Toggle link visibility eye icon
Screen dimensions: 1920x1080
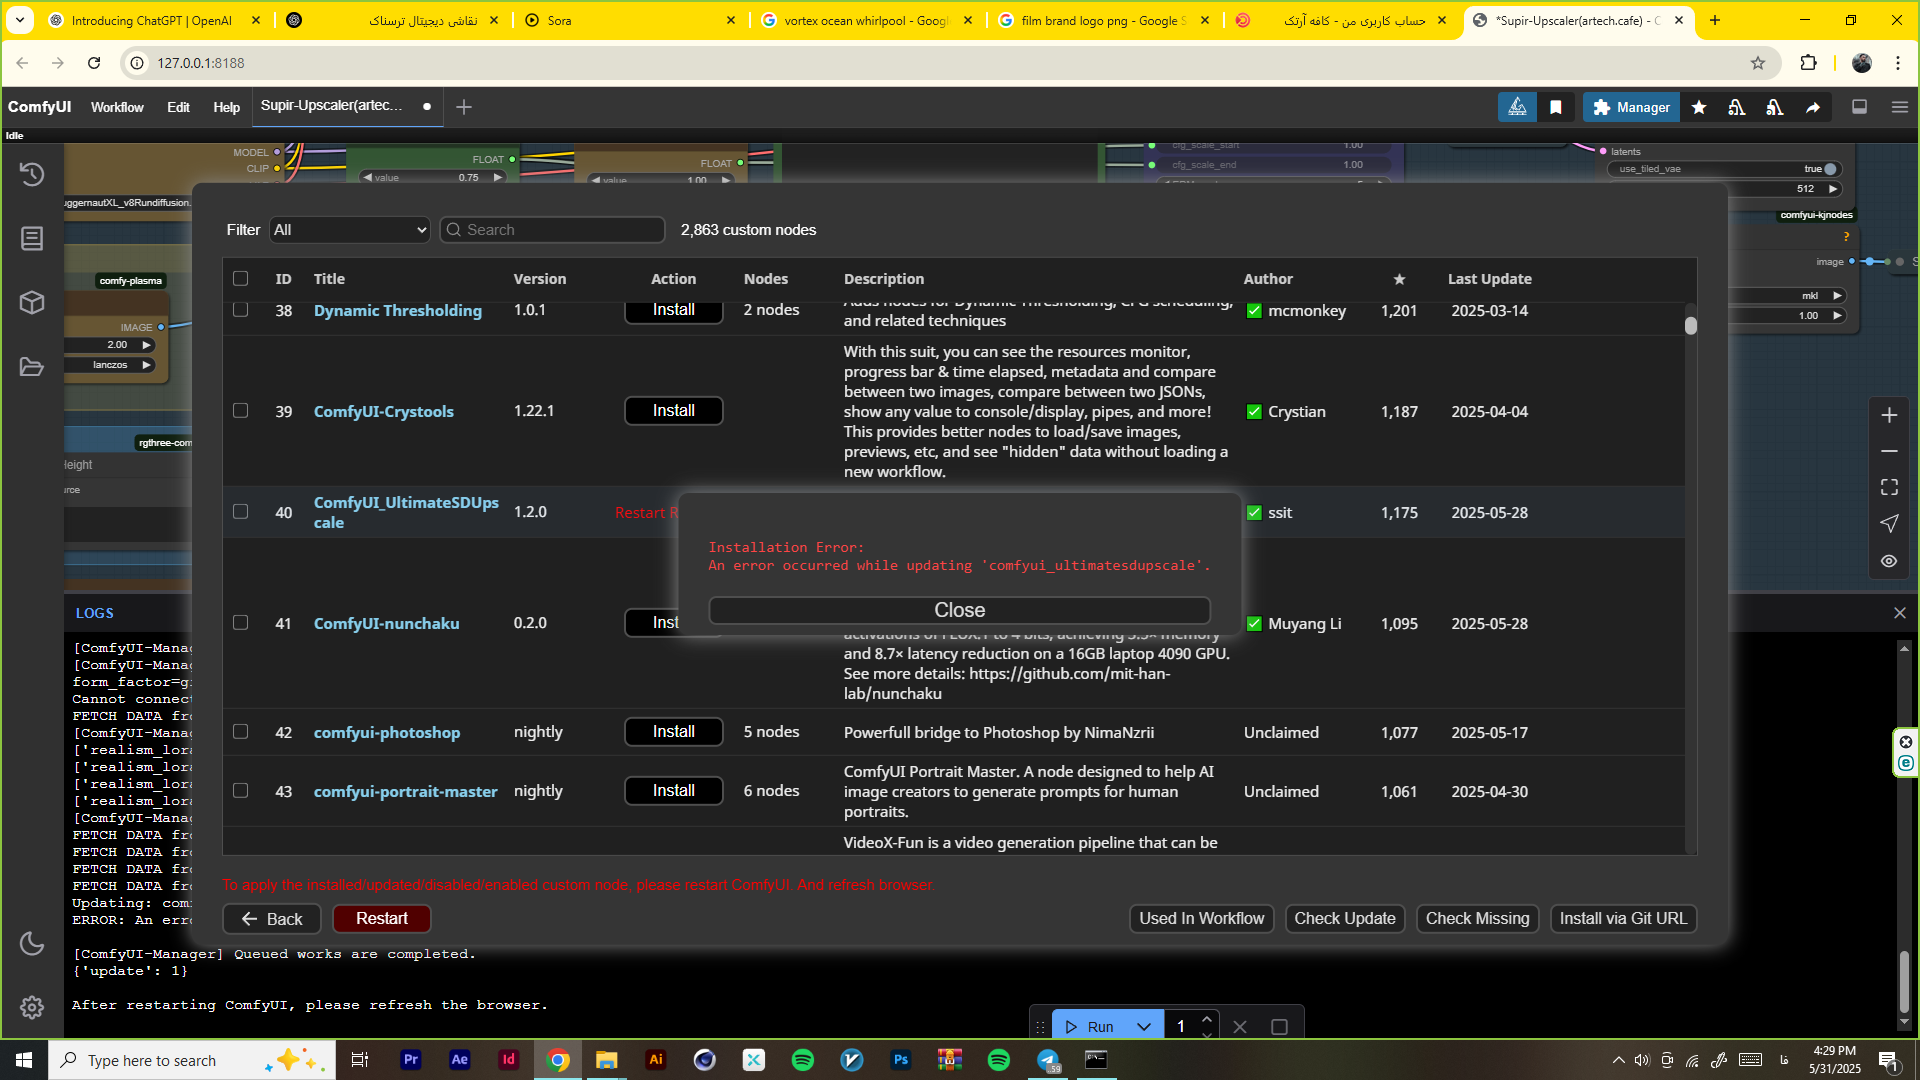coord(1888,561)
